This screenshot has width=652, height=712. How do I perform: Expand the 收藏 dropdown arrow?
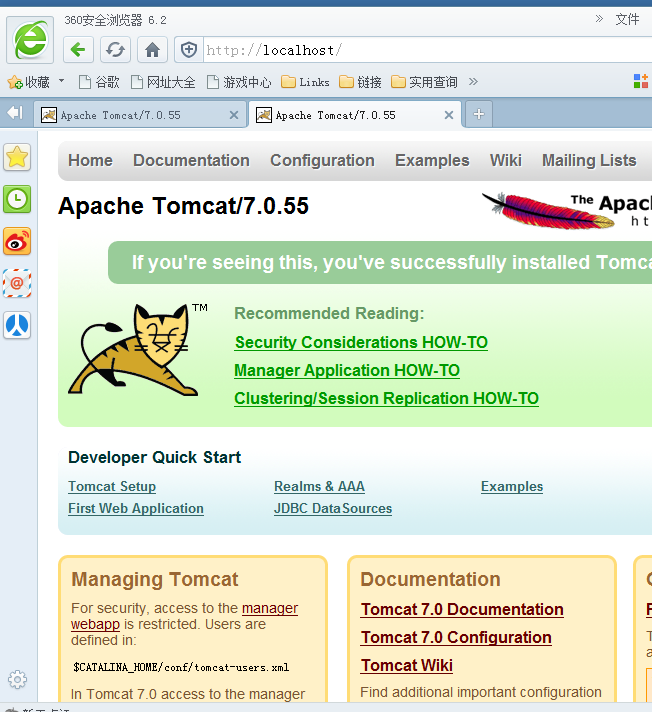[x=61, y=81]
